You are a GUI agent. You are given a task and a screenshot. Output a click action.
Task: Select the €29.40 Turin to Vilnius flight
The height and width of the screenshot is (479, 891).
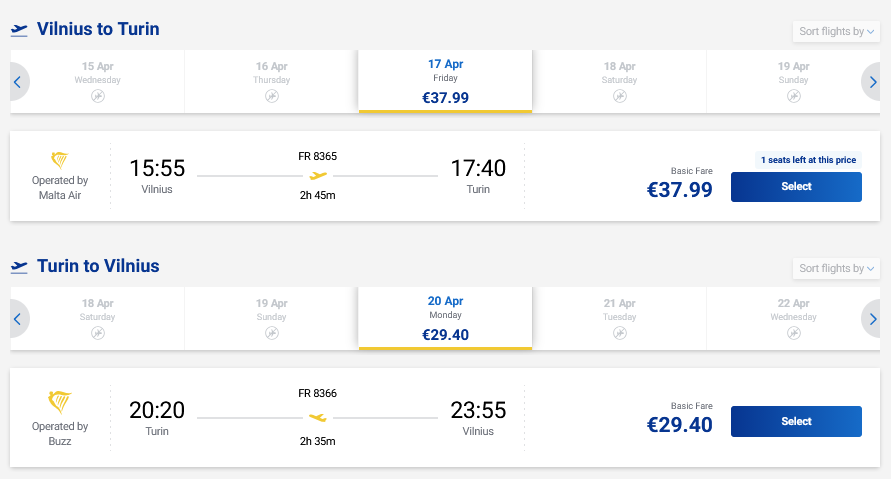pos(796,421)
